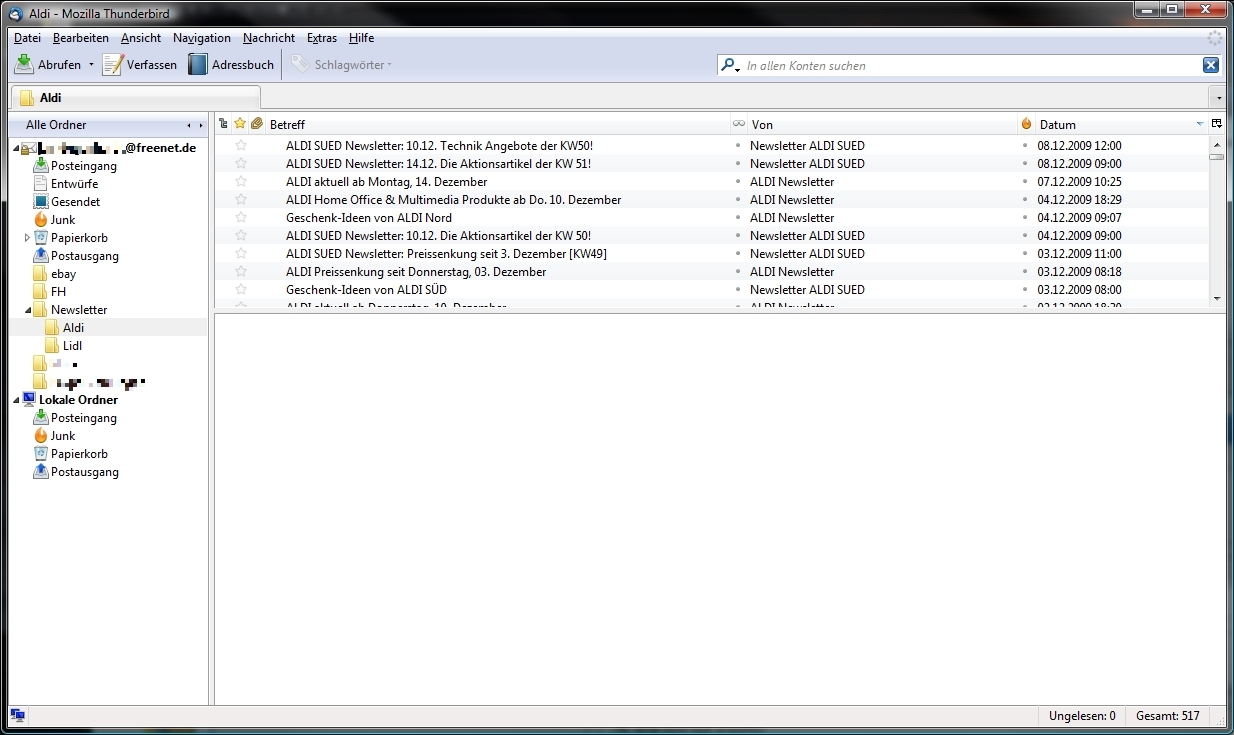The height and width of the screenshot is (735, 1234).
Task: Open the Bearbeiten menu
Action: click(x=81, y=38)
